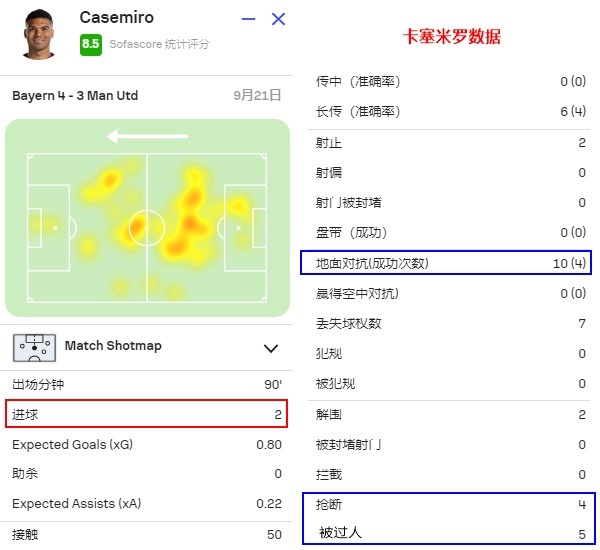Image resolution: width=600 pixels, height=550 pixels.
Task: Click the center circle of the heatmap pitch
Action: pyautogui.click(x=147, y=228)
